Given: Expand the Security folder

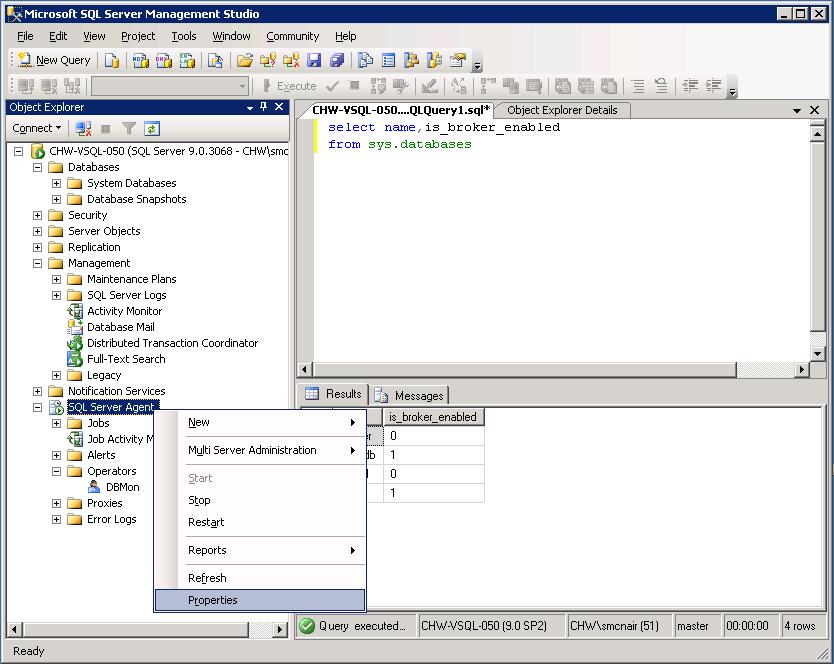Looking at the screenshot, I should pos(38,215).
